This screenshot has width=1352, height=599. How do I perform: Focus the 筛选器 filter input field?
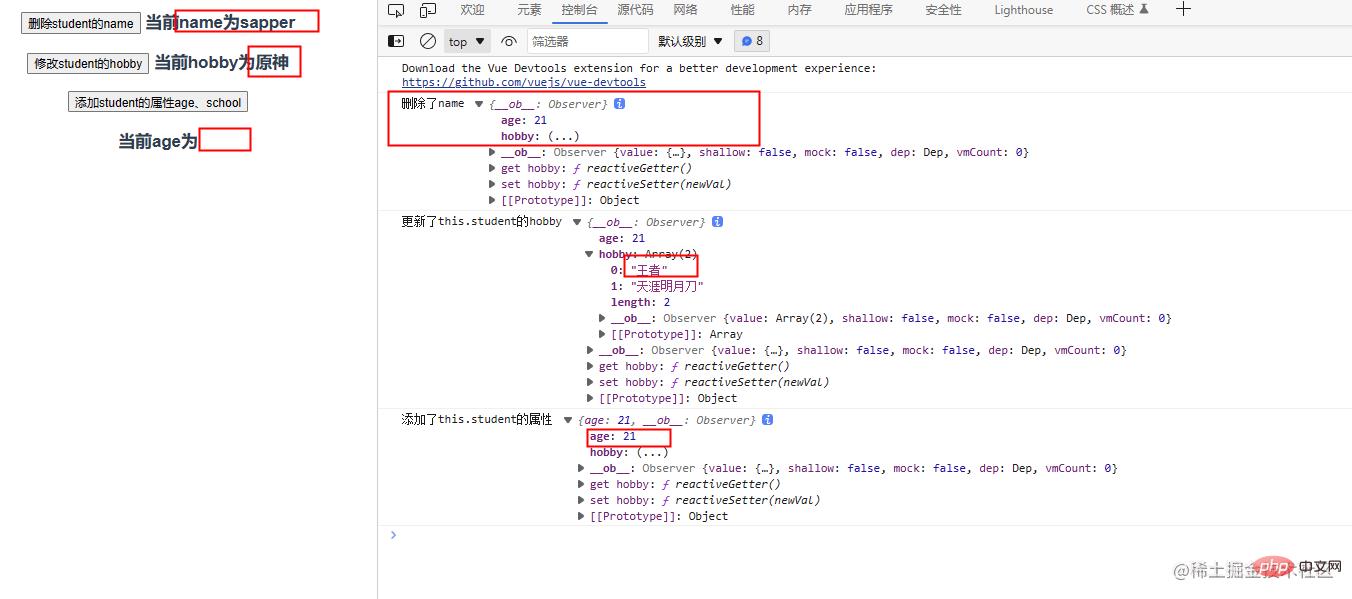pos(586,41)
